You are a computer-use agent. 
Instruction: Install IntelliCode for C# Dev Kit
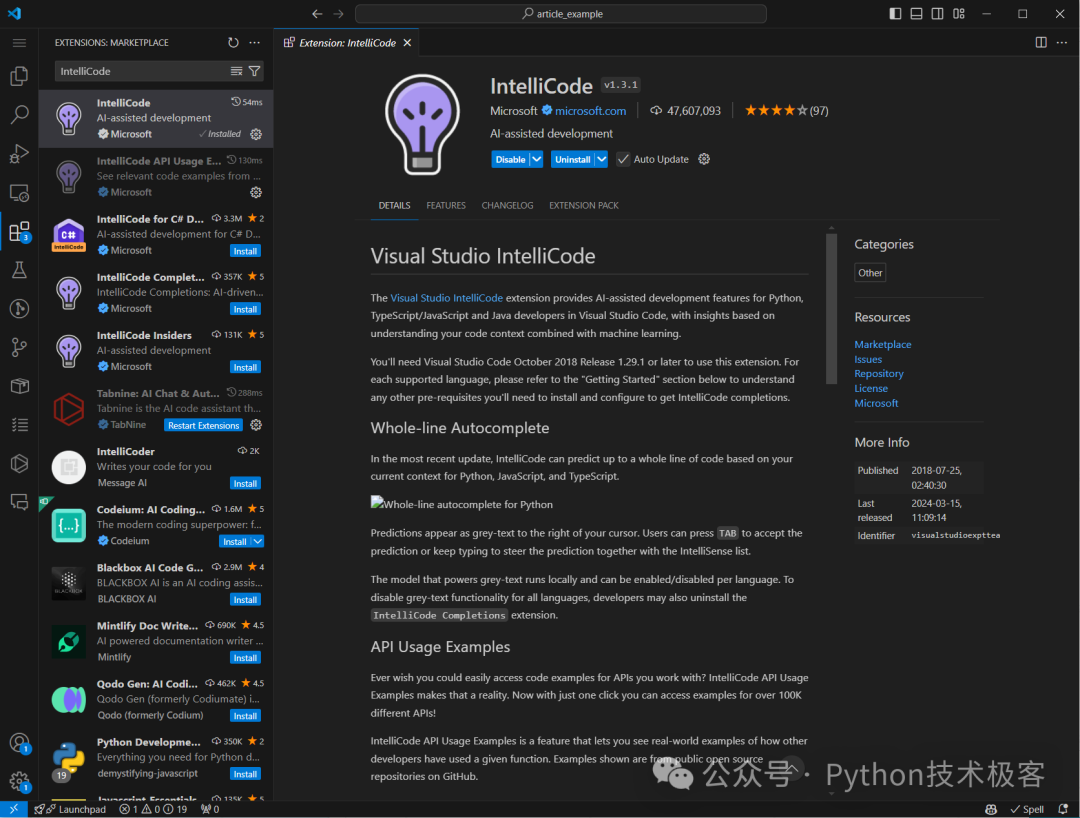[x=245, y=251]
